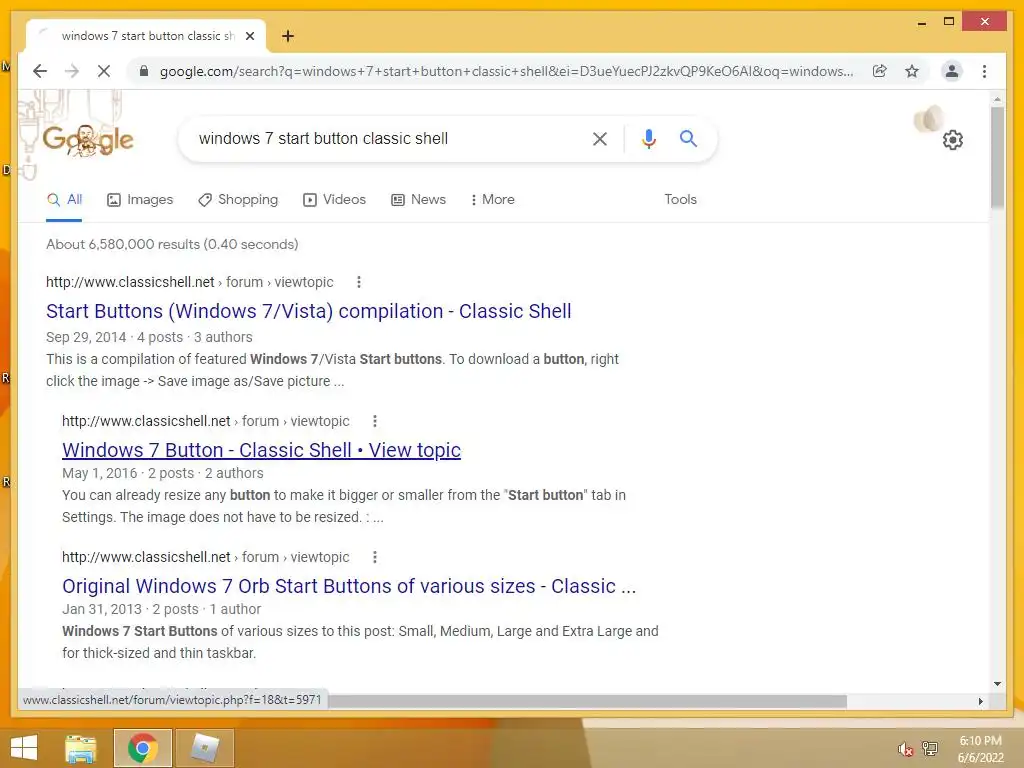Image resolution: width=1024 pixels, height=768 pixels.
Task: Clear the Google search box
Action: tap(600, 138)
